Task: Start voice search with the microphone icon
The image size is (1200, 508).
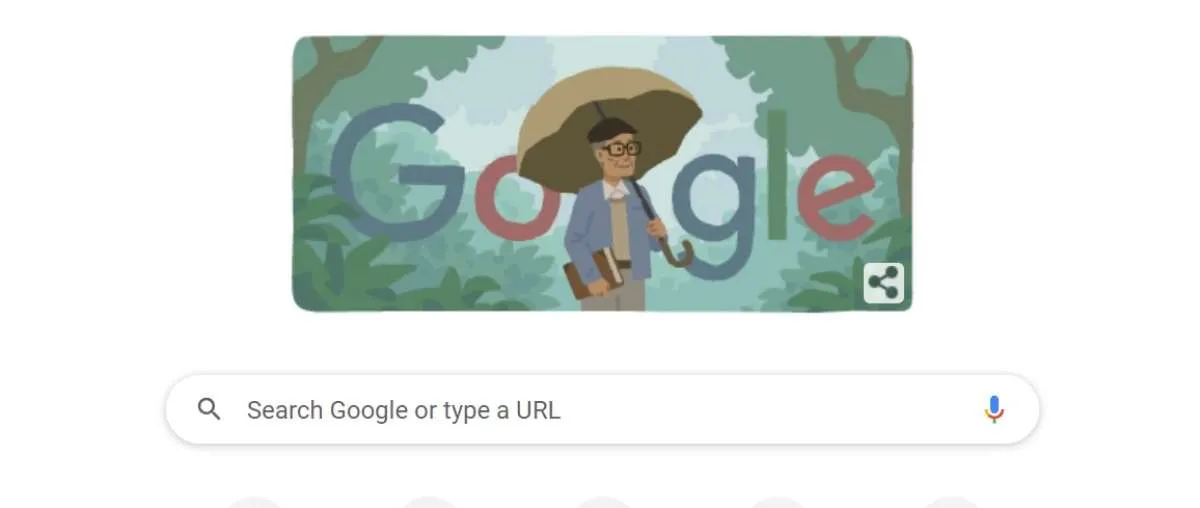Action: [993, 409]
